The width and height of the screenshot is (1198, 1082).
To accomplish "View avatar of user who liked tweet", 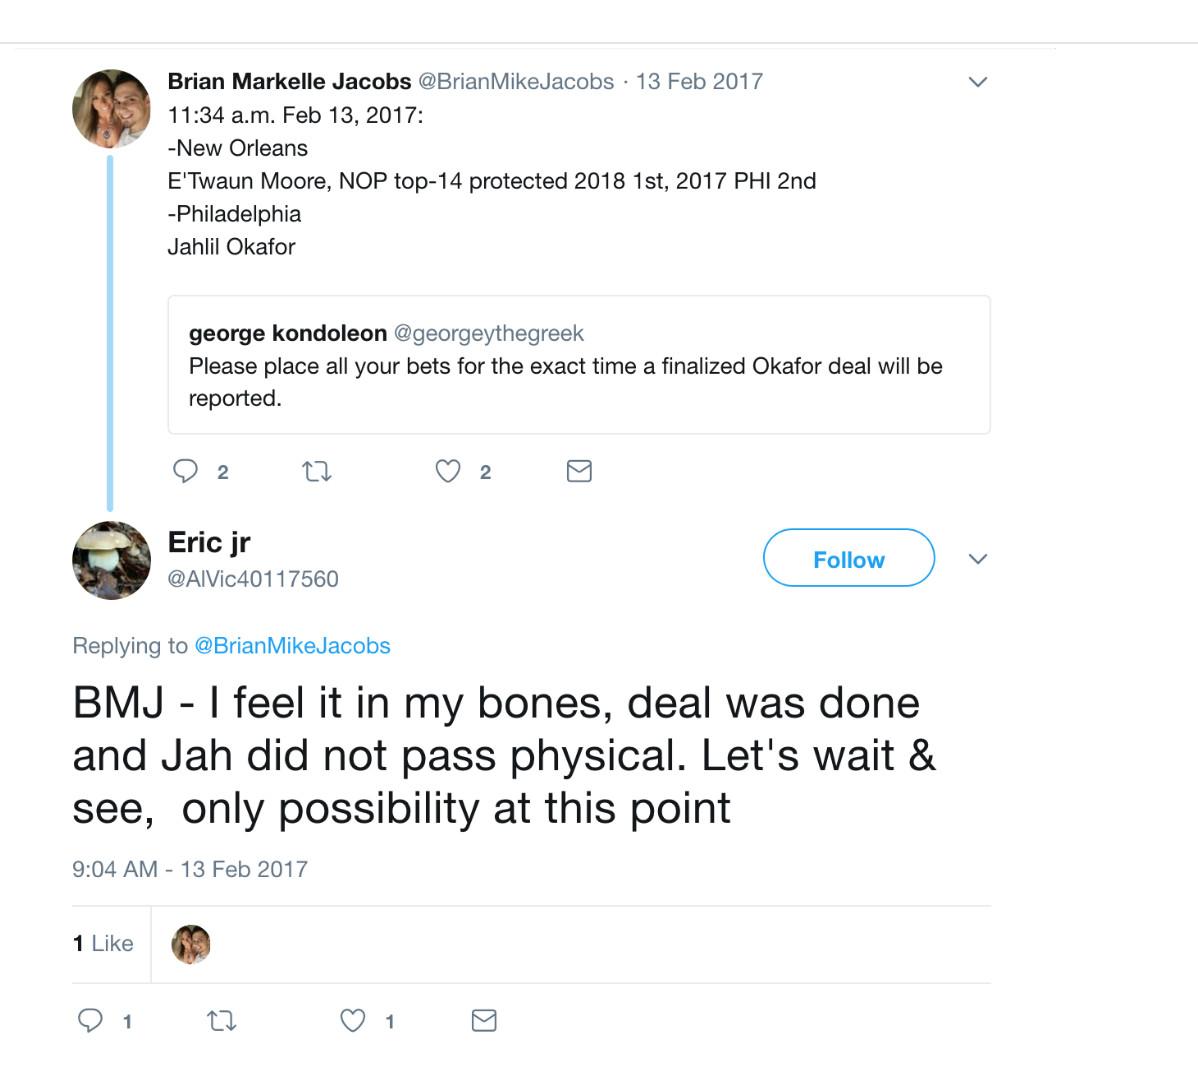I will point(191,944).
